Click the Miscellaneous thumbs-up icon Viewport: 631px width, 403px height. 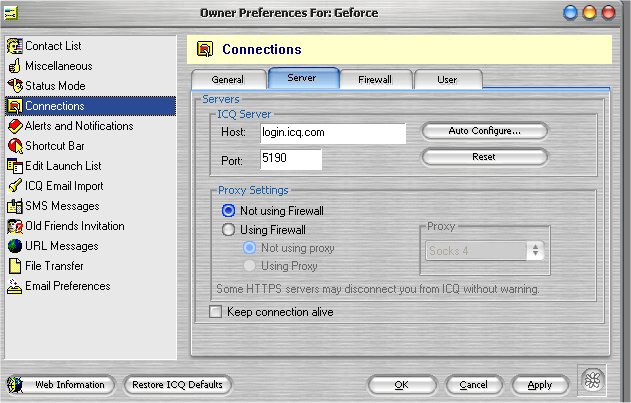[14, 66]
